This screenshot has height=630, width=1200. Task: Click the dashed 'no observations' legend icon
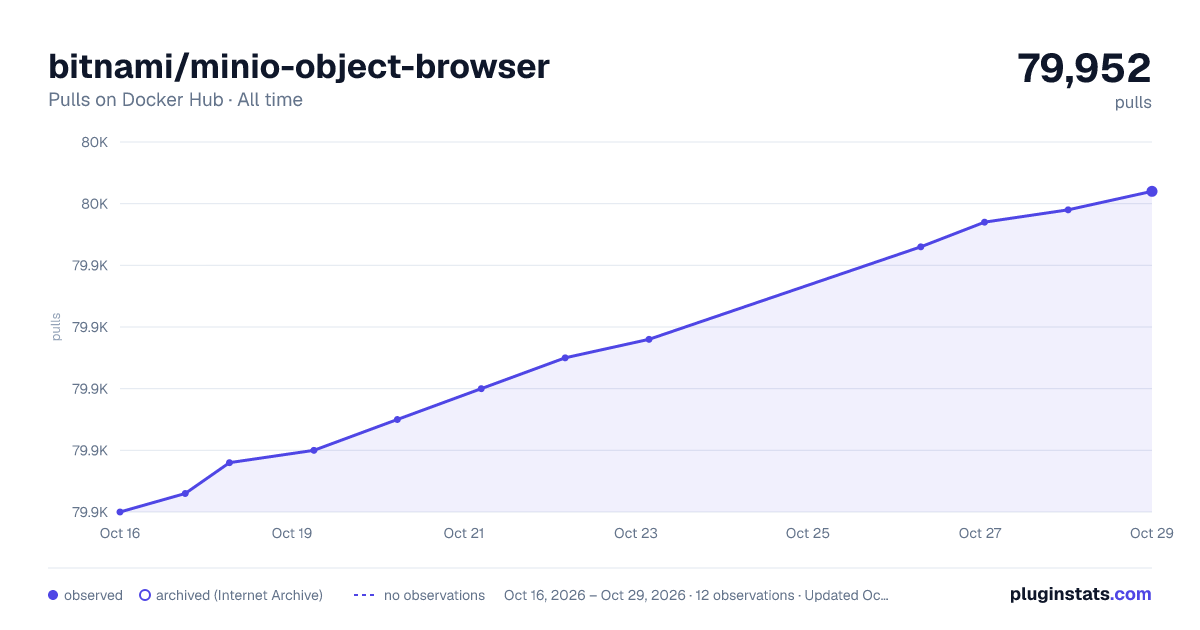(364, 595)
